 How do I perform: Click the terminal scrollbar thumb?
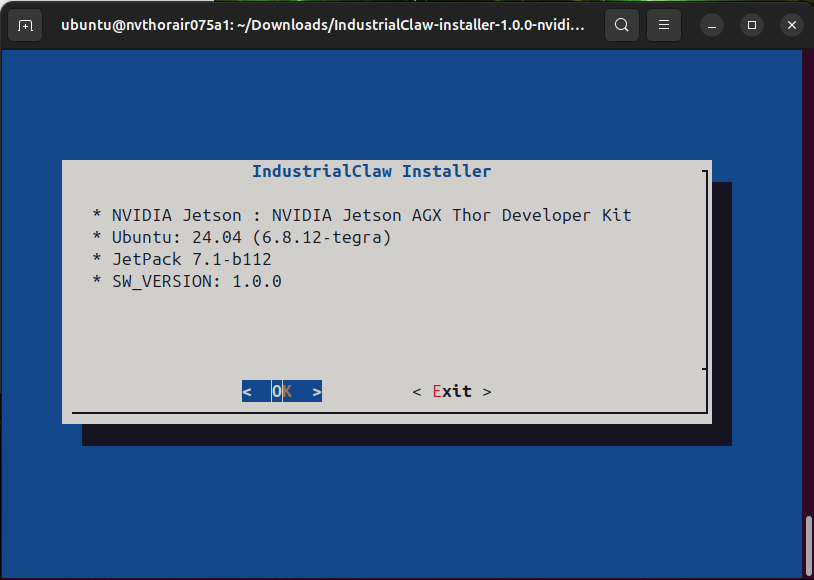(808, 546)
